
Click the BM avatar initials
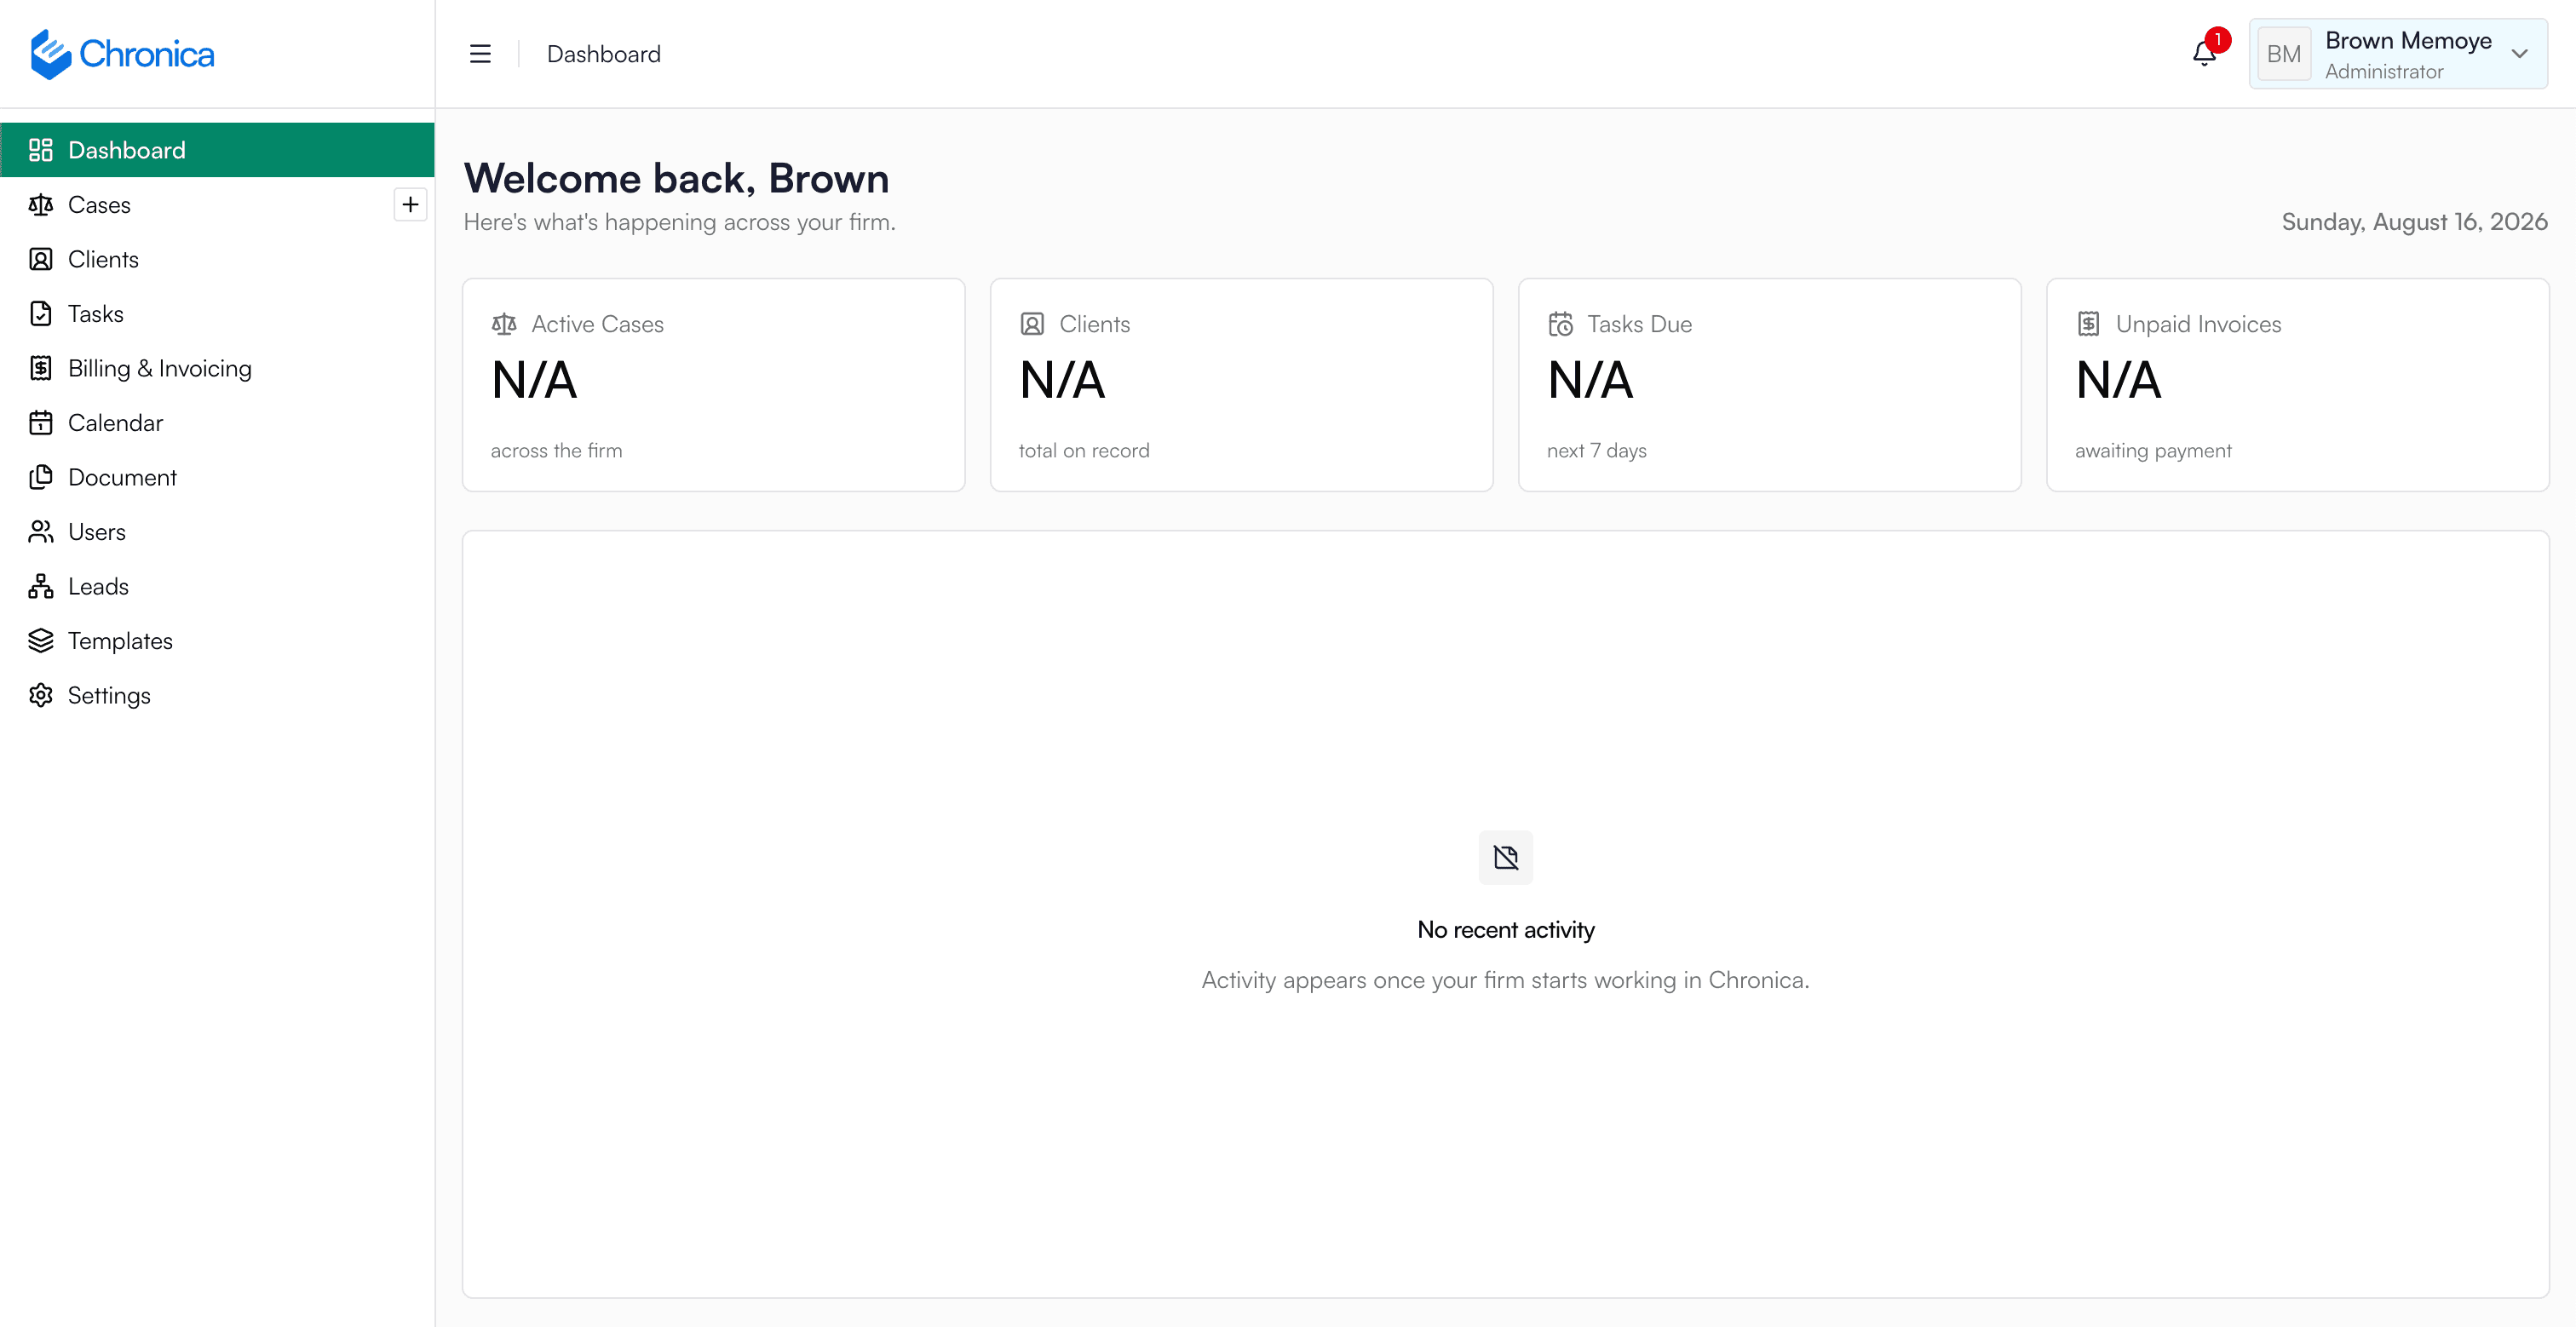pyautogui.click(x=2284, y=54)
